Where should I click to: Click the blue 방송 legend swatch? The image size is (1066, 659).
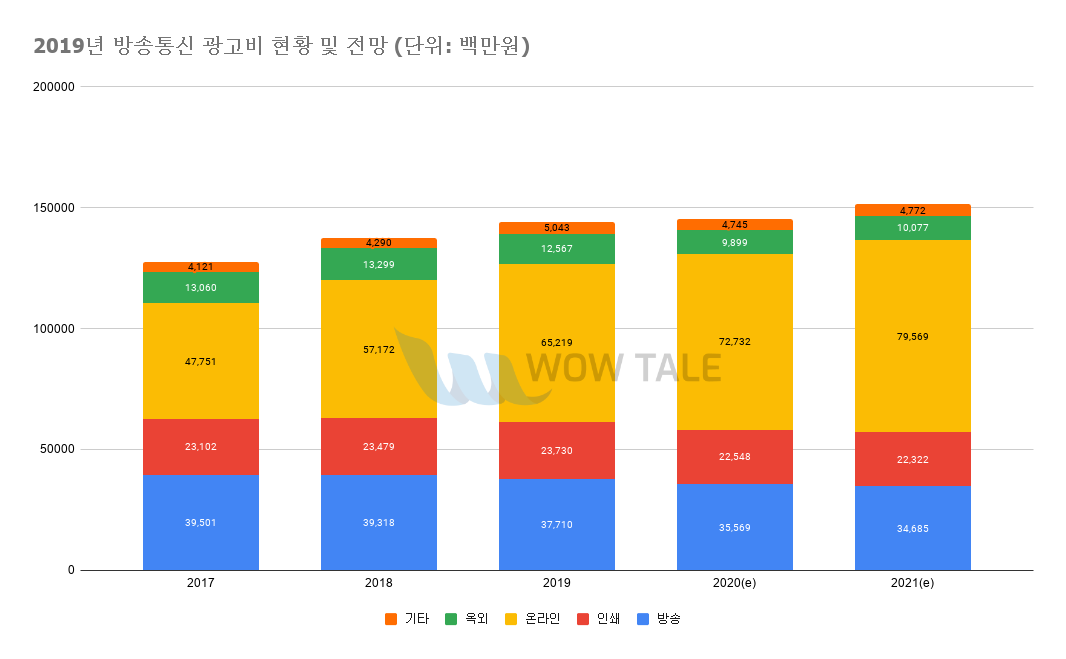[x=642, y=619]
